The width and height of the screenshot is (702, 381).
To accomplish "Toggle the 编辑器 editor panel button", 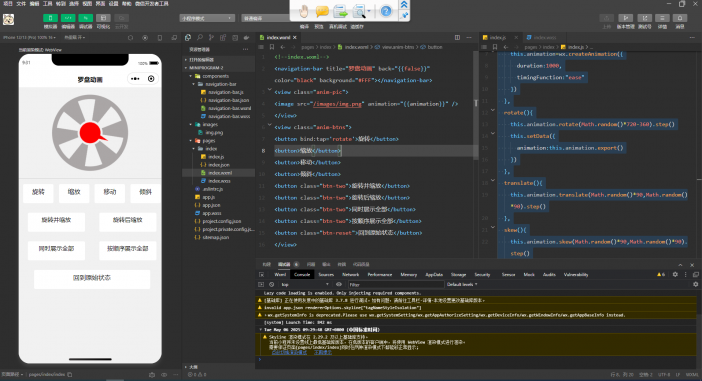I will point(68,18).
